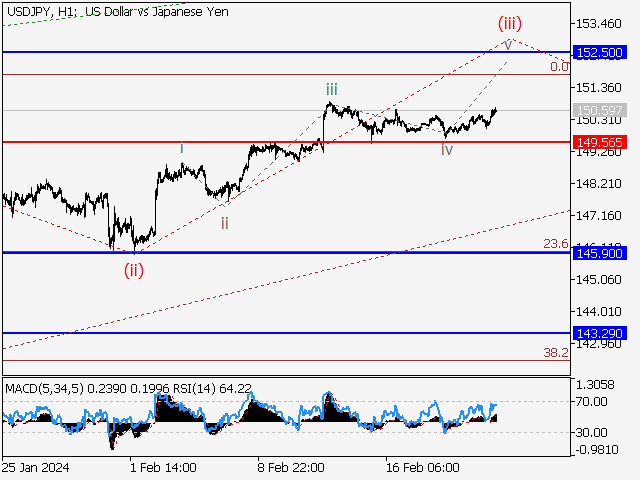Click the 25 Jan 2024 date label
This screenshot has height=480, width=640.
coord(35,467)
